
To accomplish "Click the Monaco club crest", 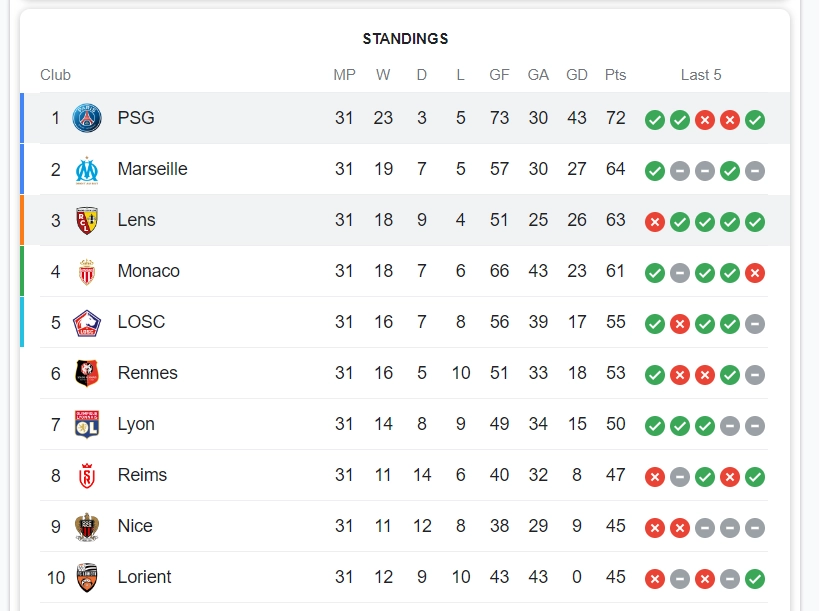I will pyautogui.click(x=87, y=272).
